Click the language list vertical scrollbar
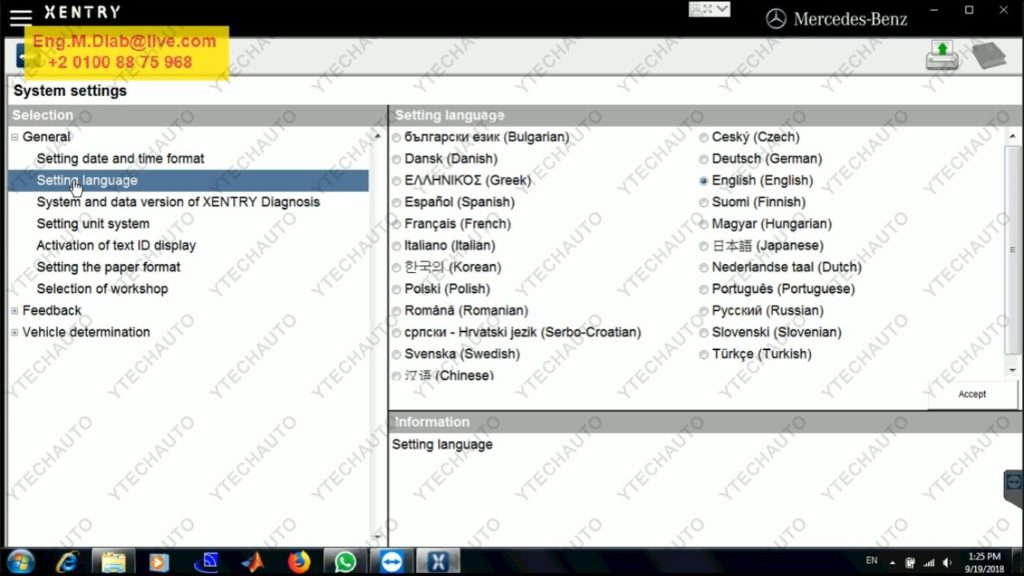Viewport: 1024px width, 576px height. pos(1012,250)
